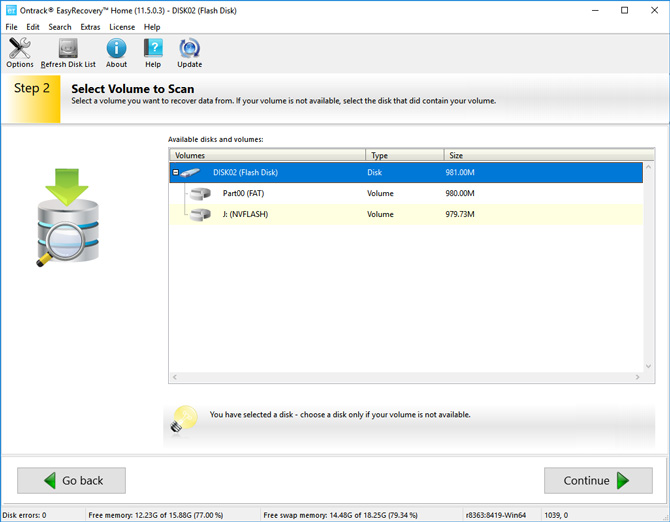
Task: Click the Part00 (FAT) volume icon
Action: pyautogui.click(x=200, y=194)
